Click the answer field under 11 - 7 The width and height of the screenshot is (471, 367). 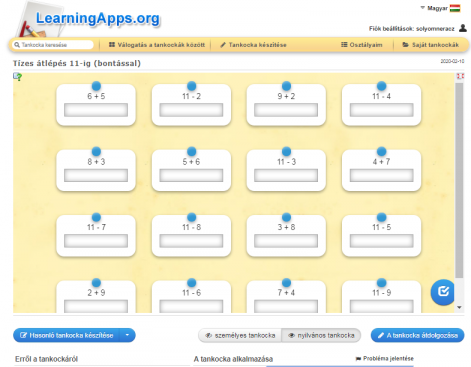(x=96, y=241)
